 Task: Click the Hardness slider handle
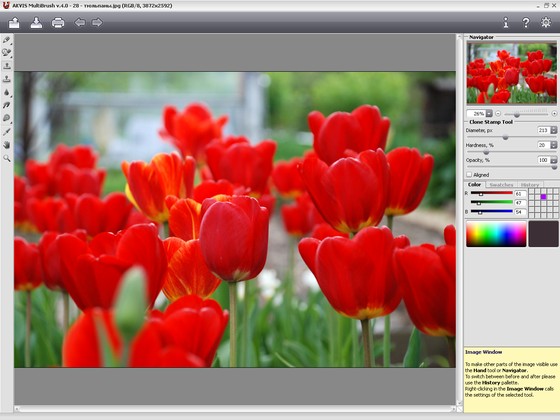[x=486, y=152]
